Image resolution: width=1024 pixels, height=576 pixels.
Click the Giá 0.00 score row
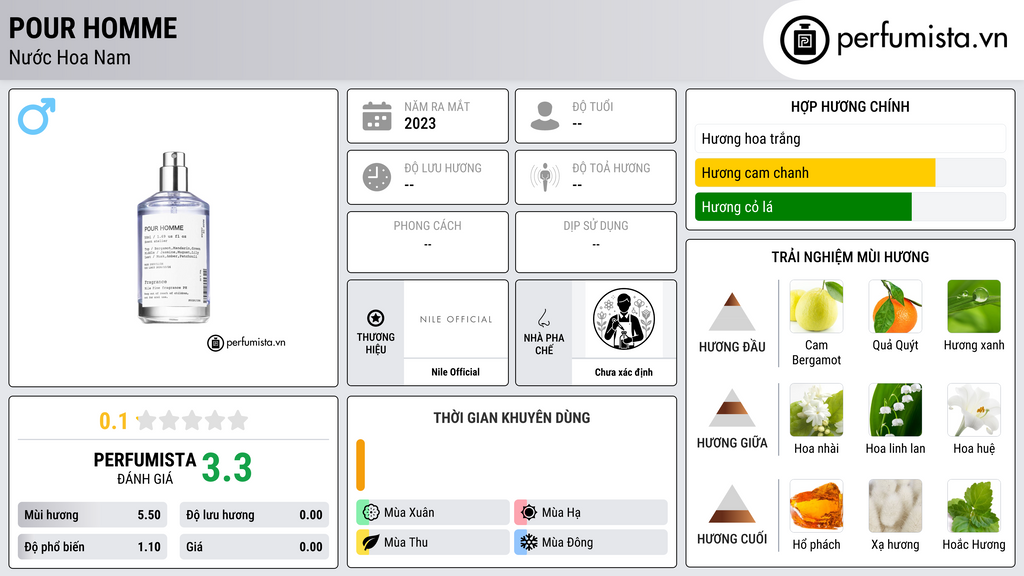coord(254,547)
